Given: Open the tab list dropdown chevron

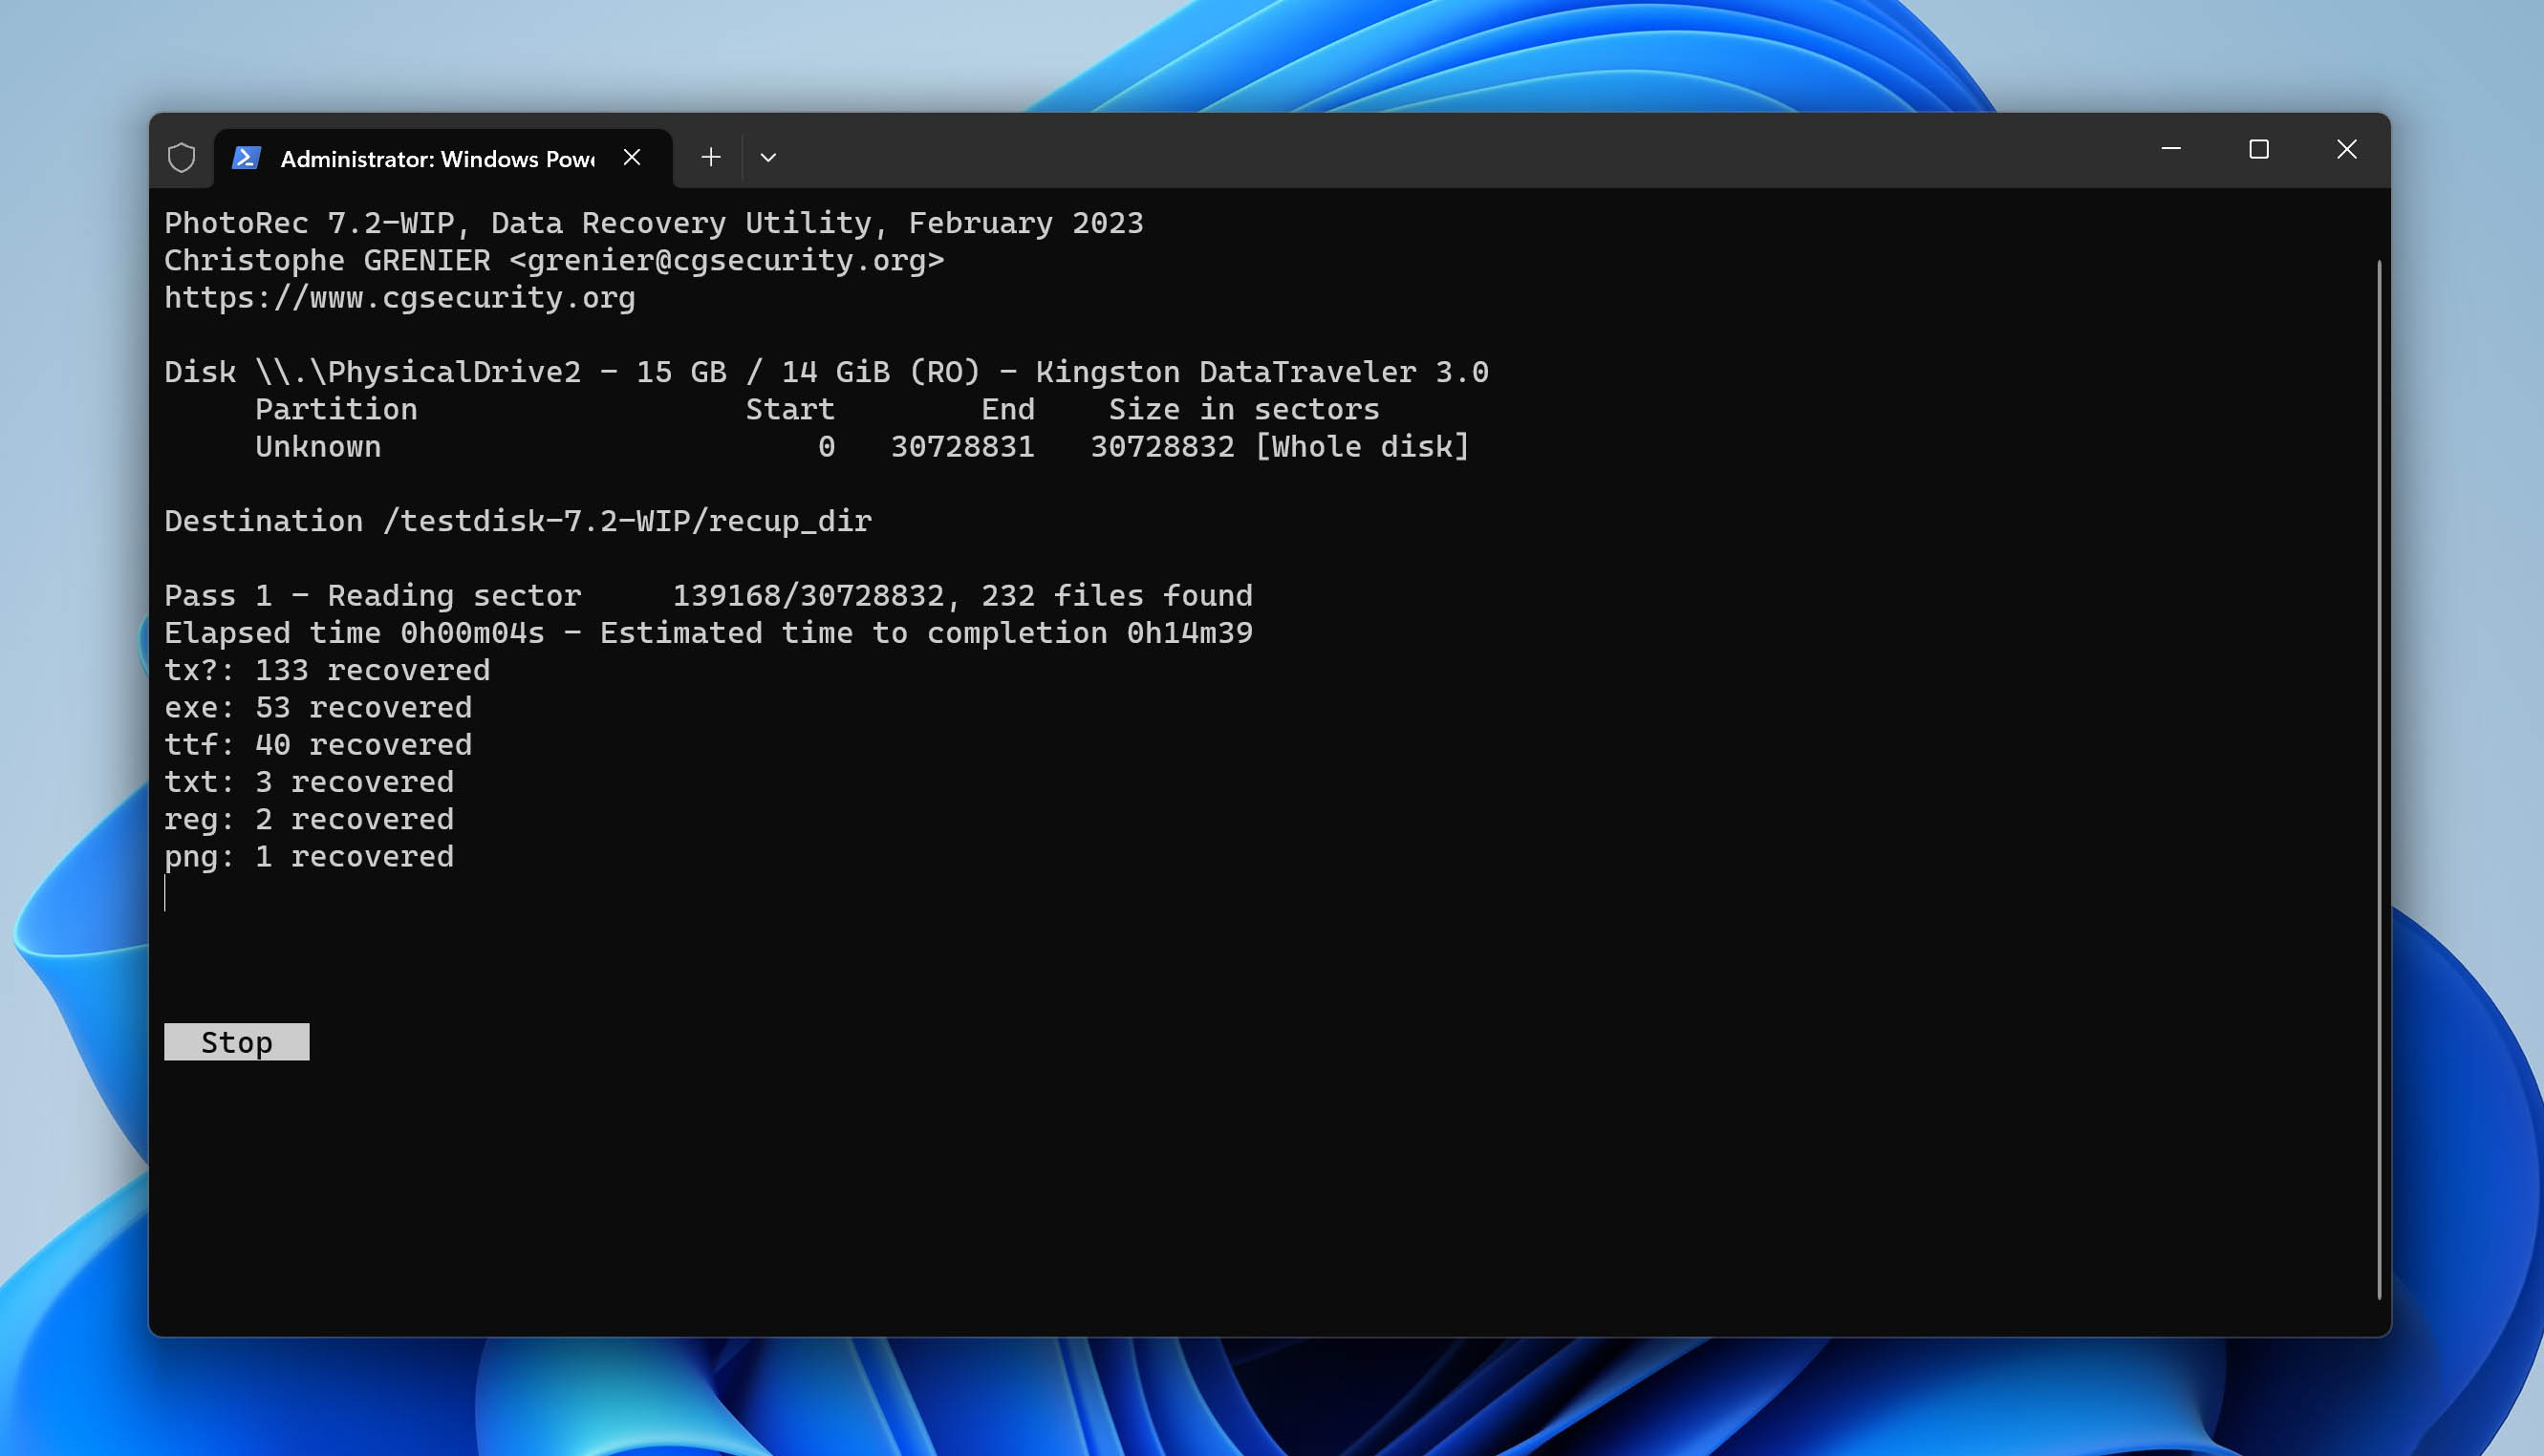Looking at the screenshot, I should [x=767, y=157].
